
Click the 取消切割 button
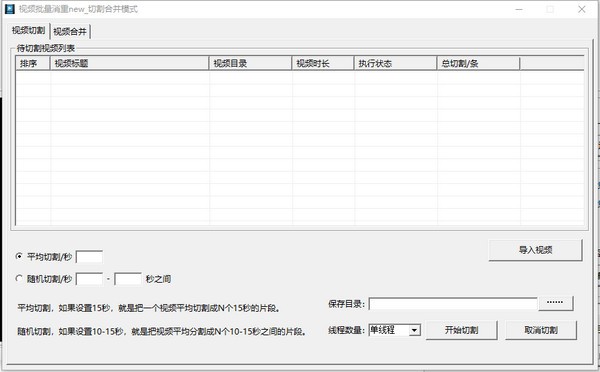pos(541,330)
